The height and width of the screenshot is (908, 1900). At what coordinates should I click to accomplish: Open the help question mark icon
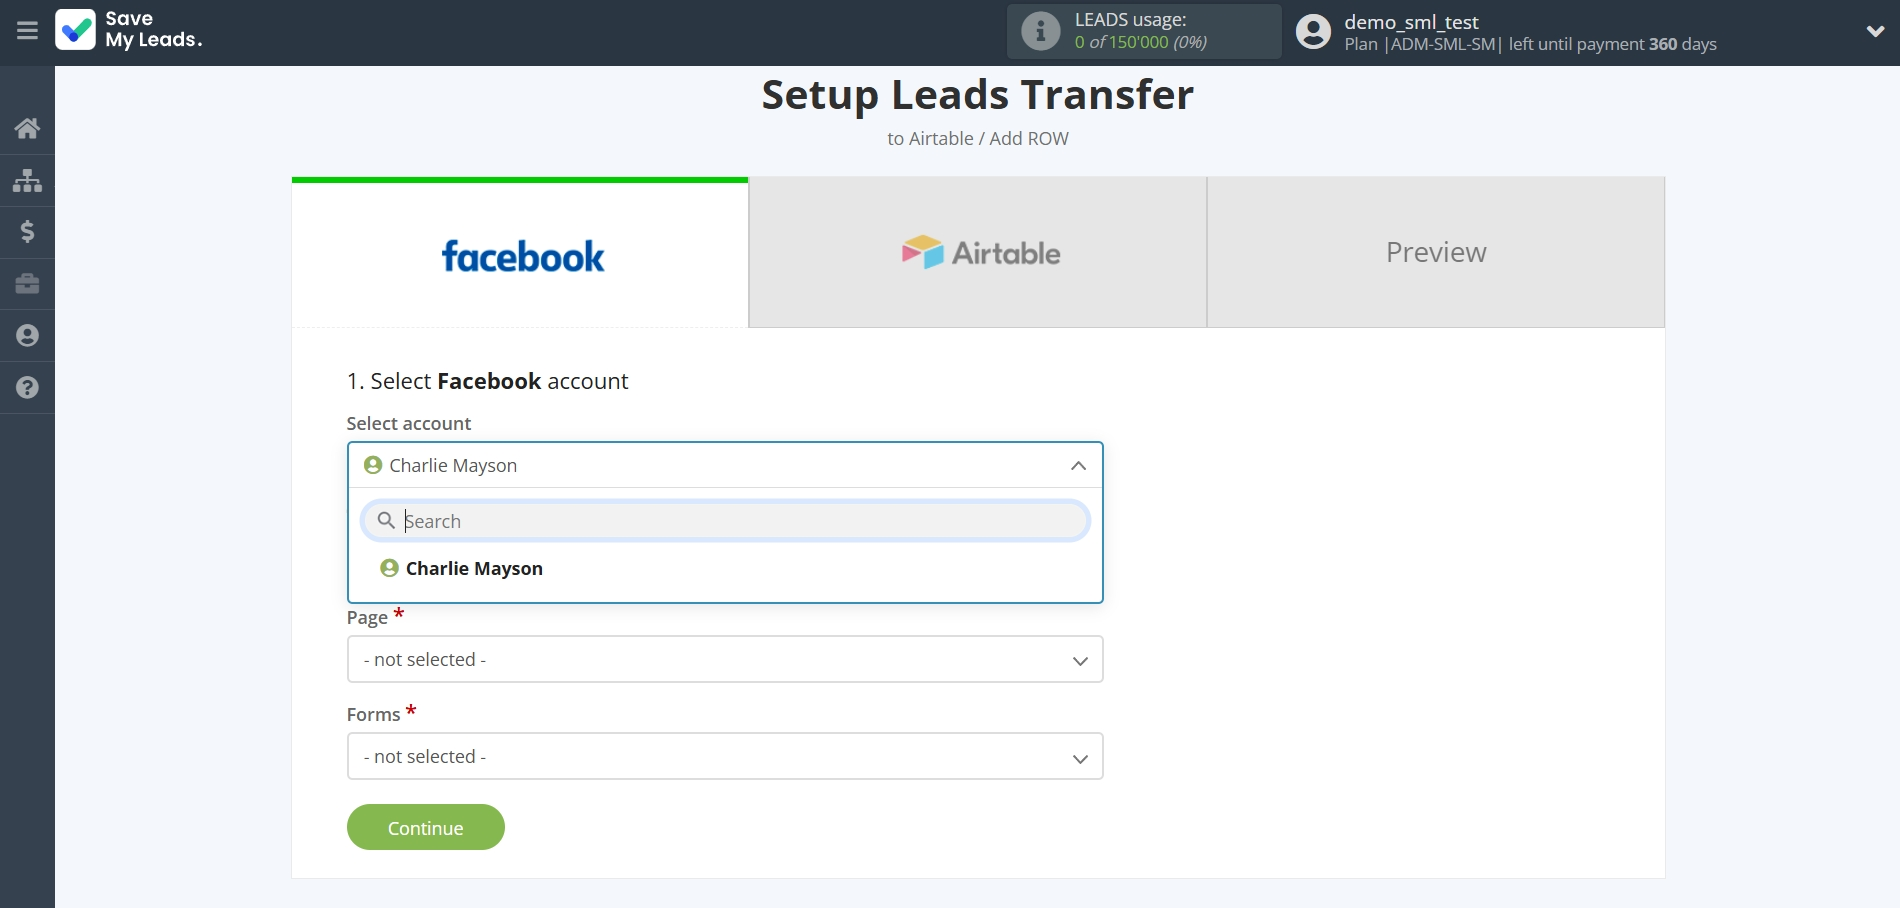27,388
